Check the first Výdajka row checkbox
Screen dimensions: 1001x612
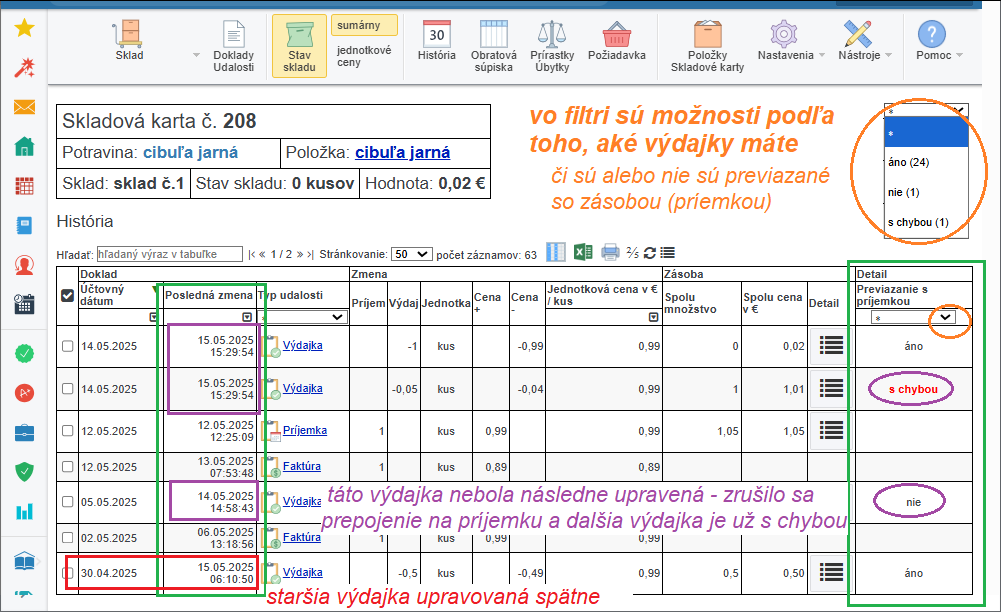(67, 346)
